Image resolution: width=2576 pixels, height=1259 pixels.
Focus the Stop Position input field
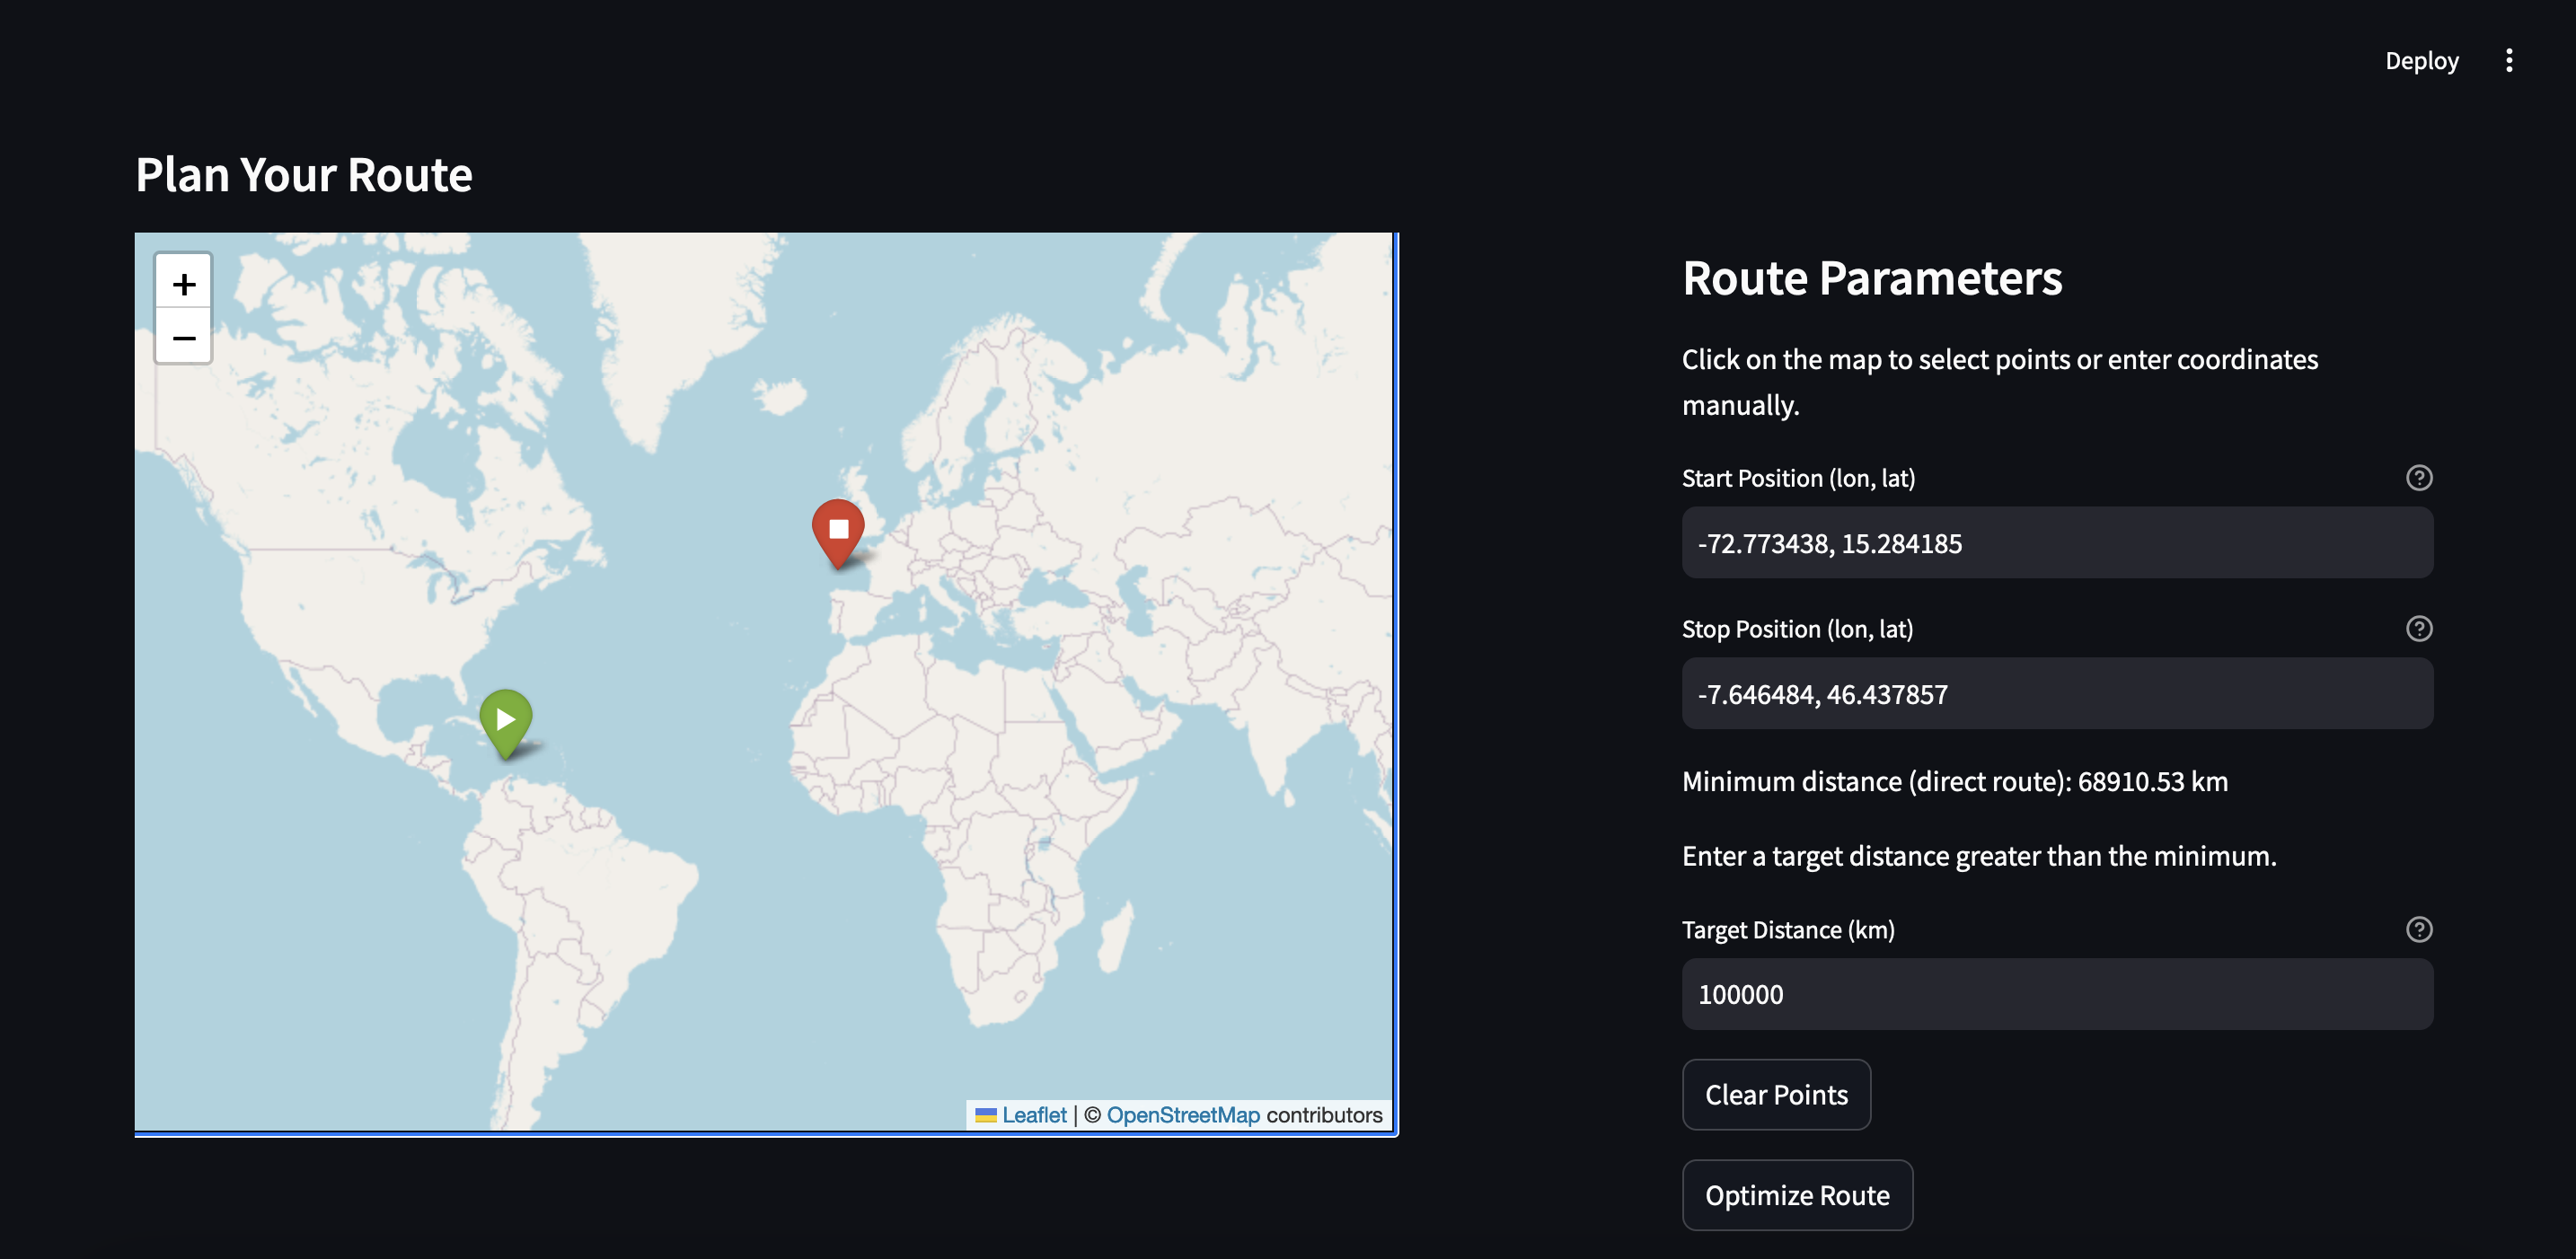pyautogui.click(x=2056, y=694)
